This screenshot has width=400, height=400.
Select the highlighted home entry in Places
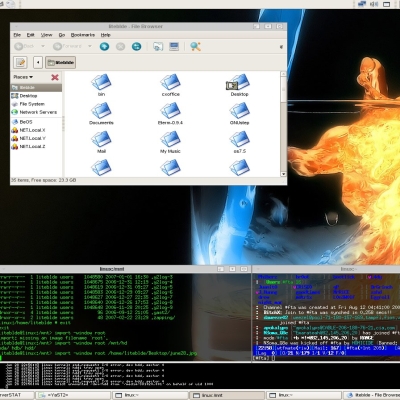pos(36,88)
